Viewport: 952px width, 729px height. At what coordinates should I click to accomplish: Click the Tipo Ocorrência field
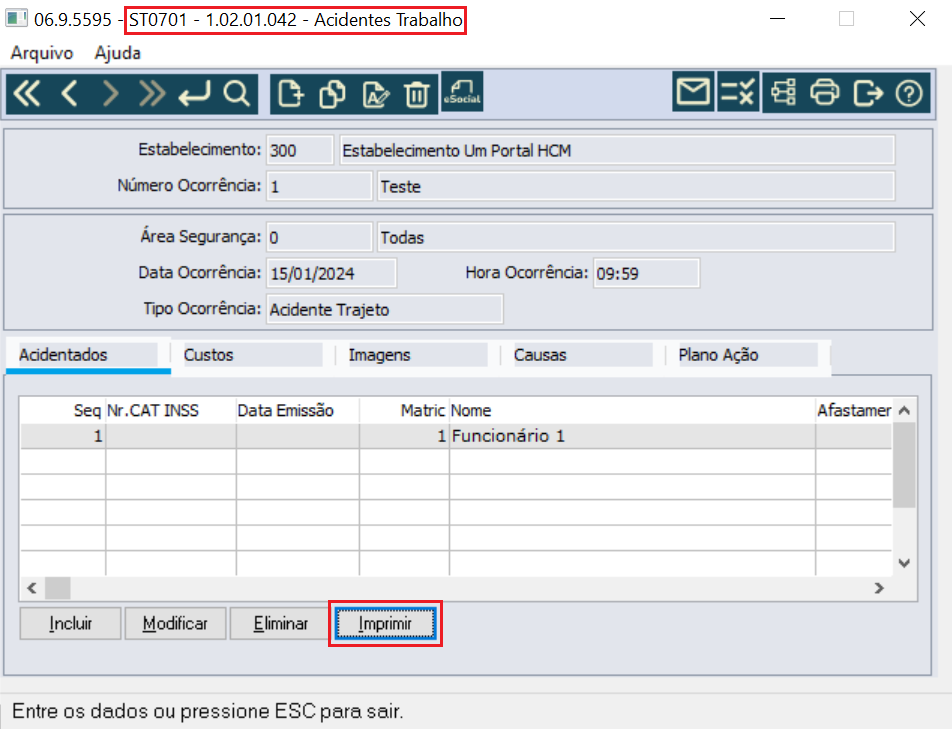tap(384, 310)
